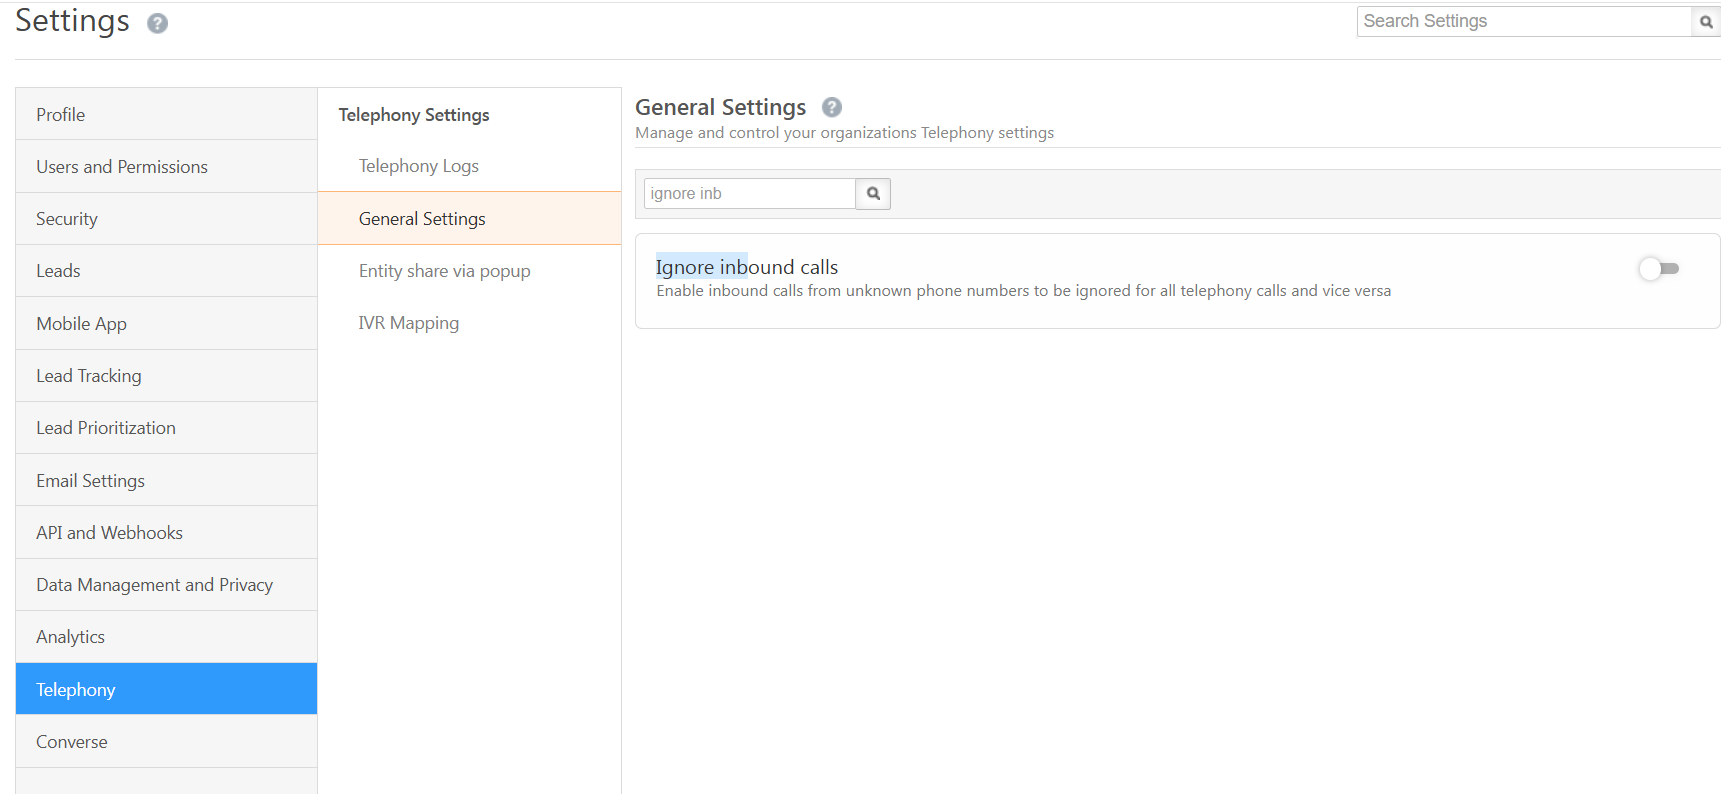Go to IVR Mapping
Viewport: 1721px width, 794px height.
click(408, 323)
